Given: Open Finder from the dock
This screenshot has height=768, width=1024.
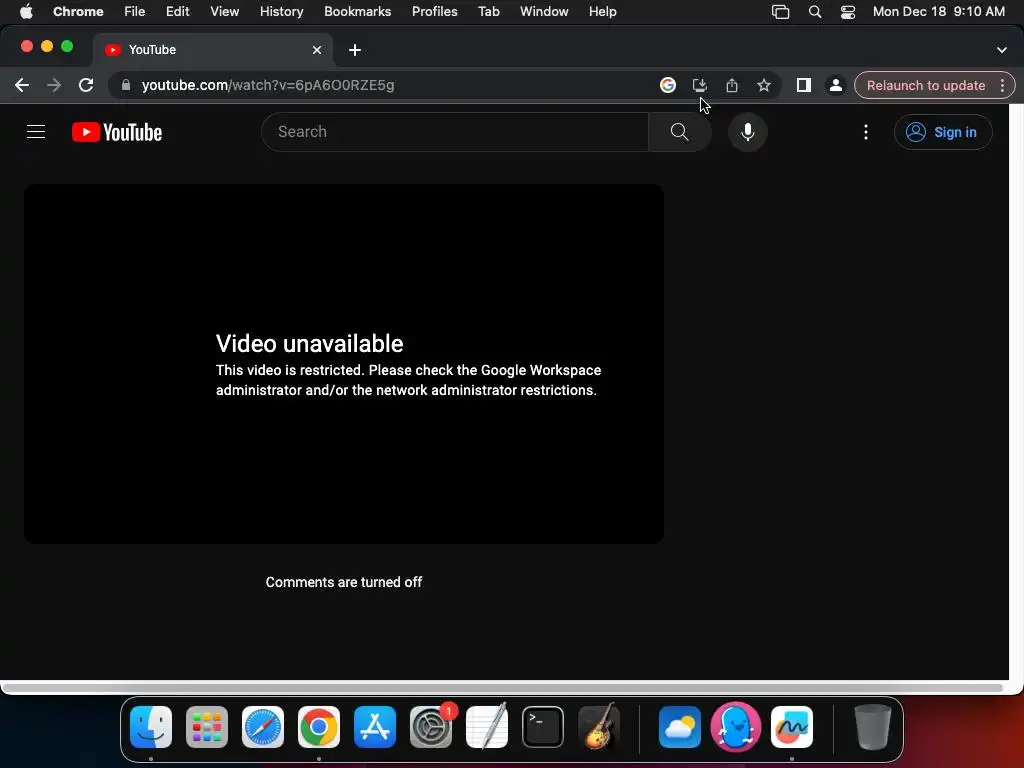Looking at the screenshot, I should [151, 727].
